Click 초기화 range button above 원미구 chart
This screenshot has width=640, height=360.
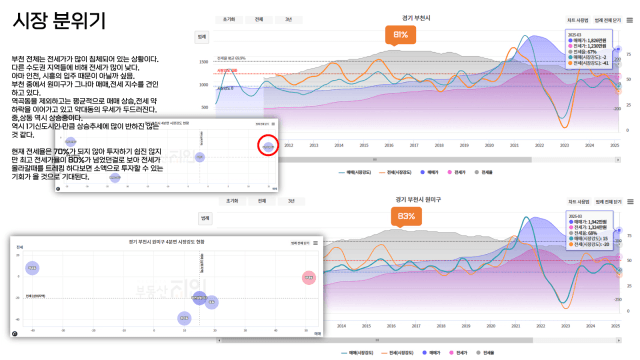pyautogui.click(x=232, y=201)
